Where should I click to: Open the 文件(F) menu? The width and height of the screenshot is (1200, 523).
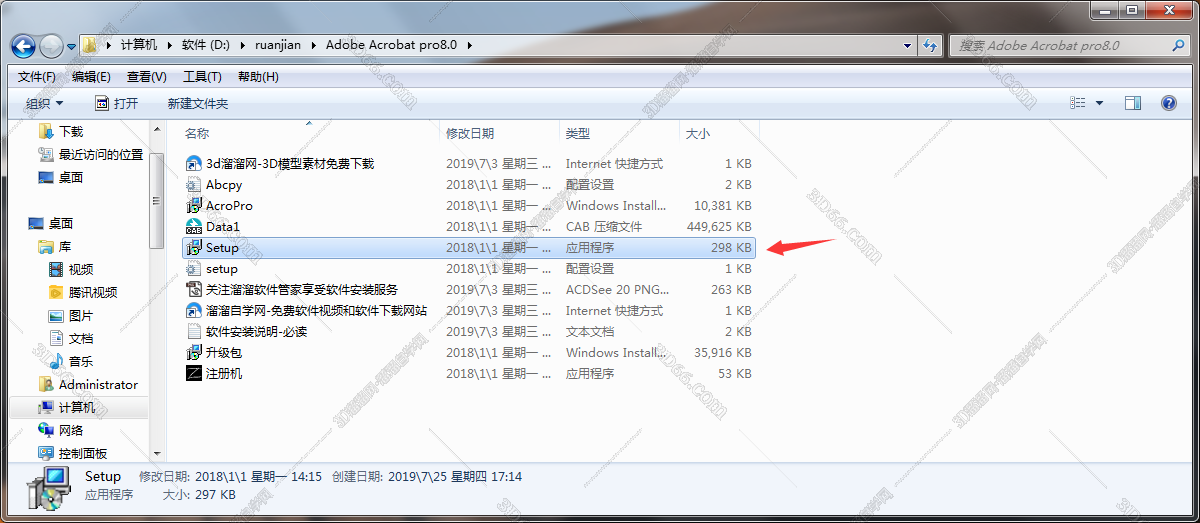point(37,77)
